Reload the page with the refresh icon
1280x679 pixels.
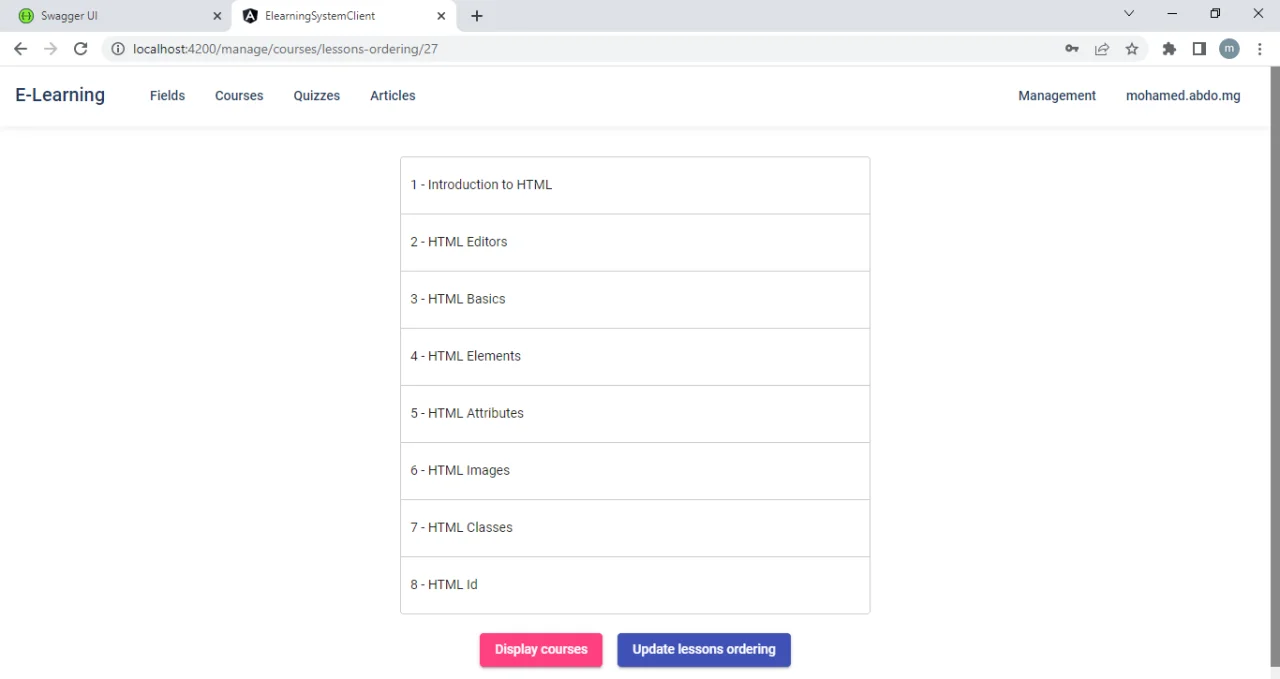81,49
